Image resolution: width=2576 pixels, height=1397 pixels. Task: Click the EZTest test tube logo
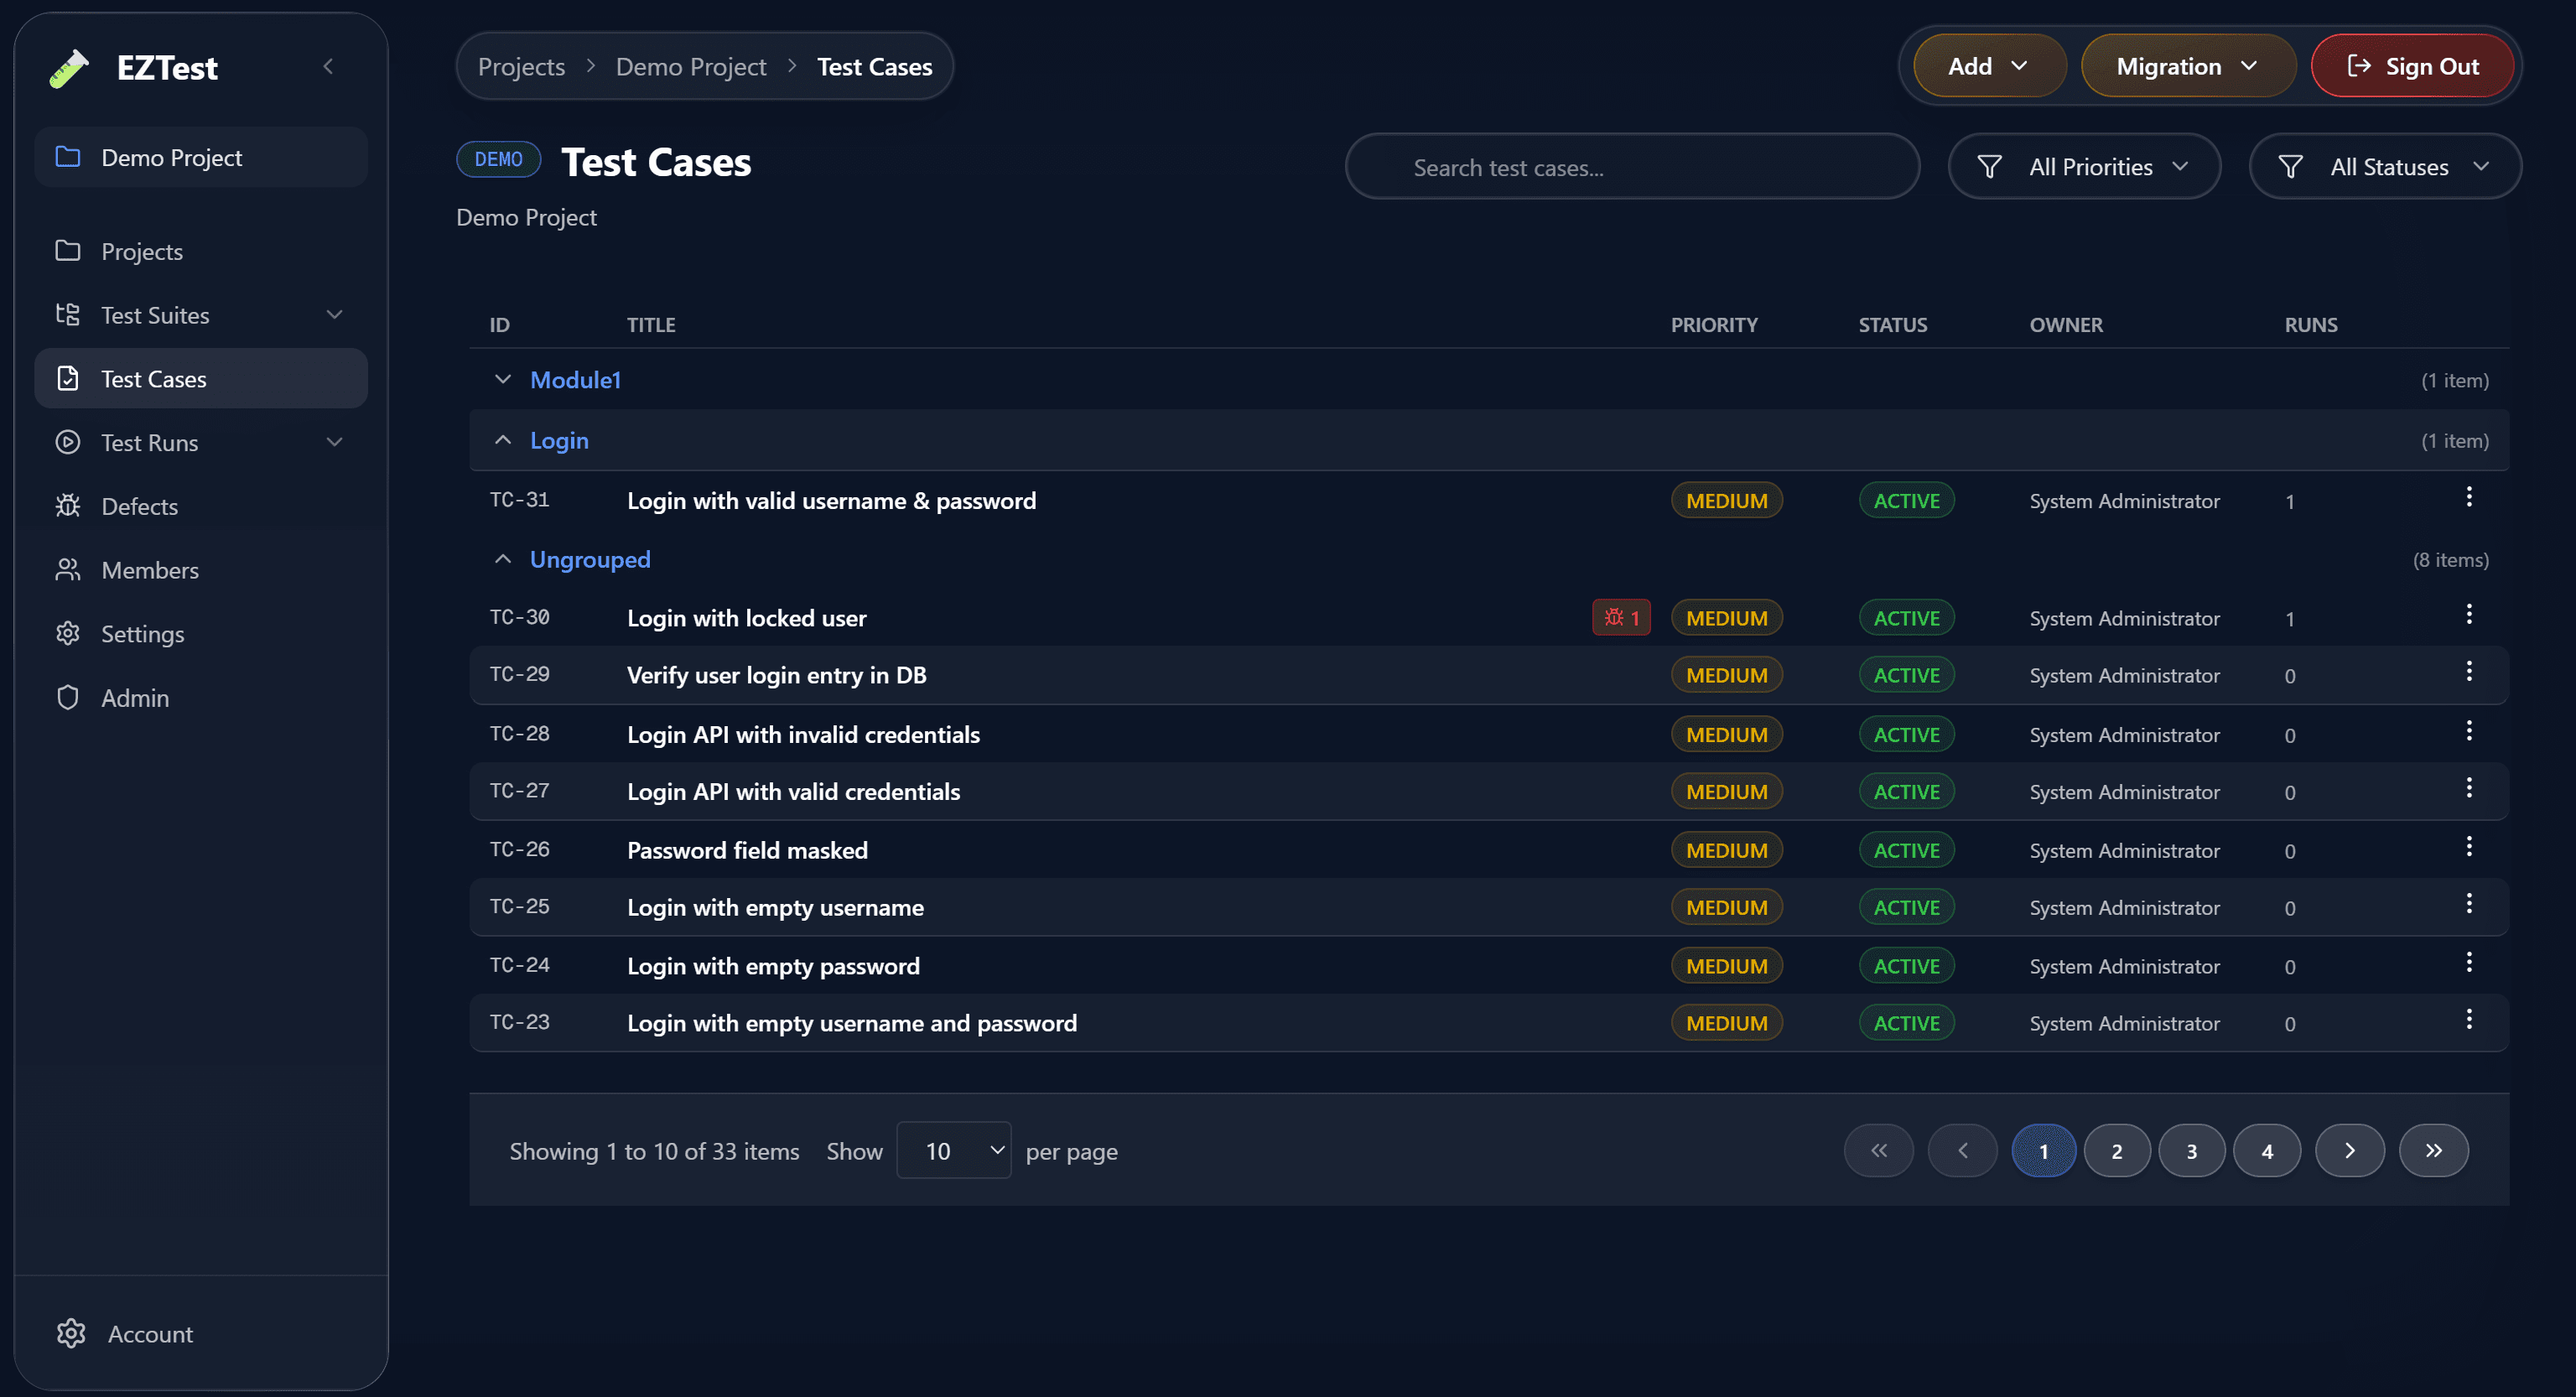[x=68, y=67]
